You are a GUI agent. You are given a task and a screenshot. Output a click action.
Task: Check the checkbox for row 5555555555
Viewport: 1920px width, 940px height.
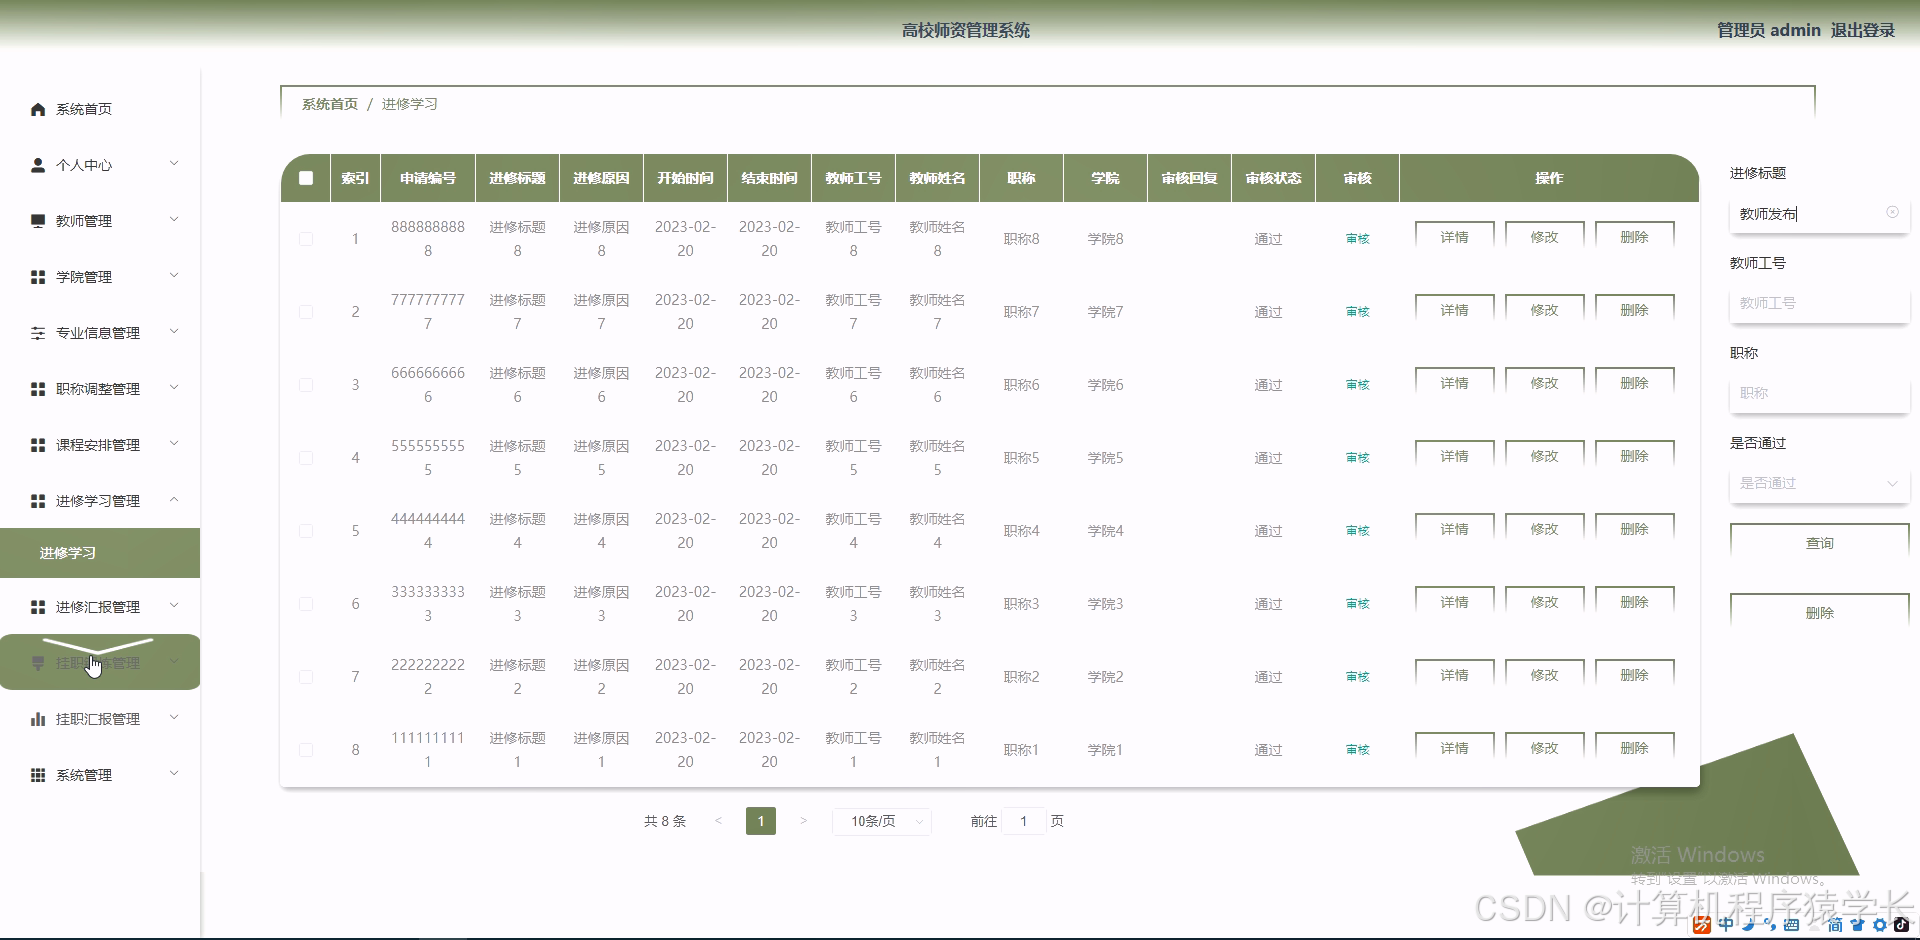(x=306, y=458)
